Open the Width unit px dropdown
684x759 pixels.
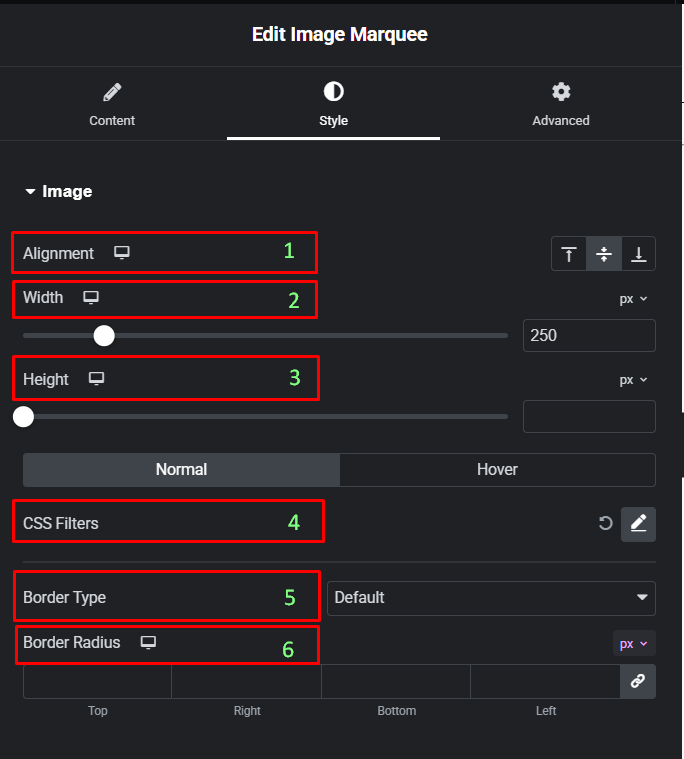(633, 299)
